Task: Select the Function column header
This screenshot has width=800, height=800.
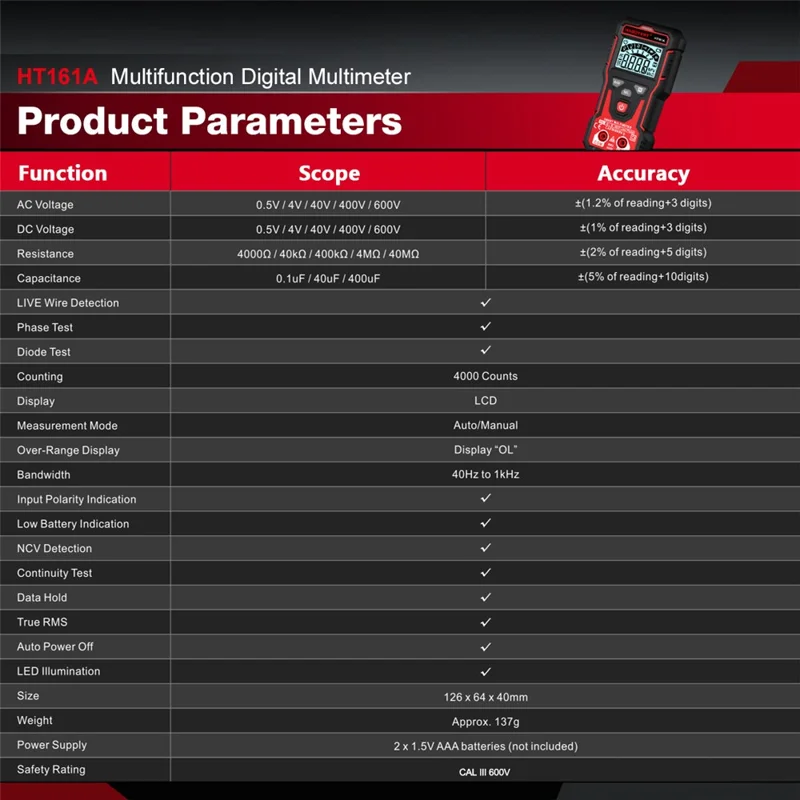Action: click(62, 173)
